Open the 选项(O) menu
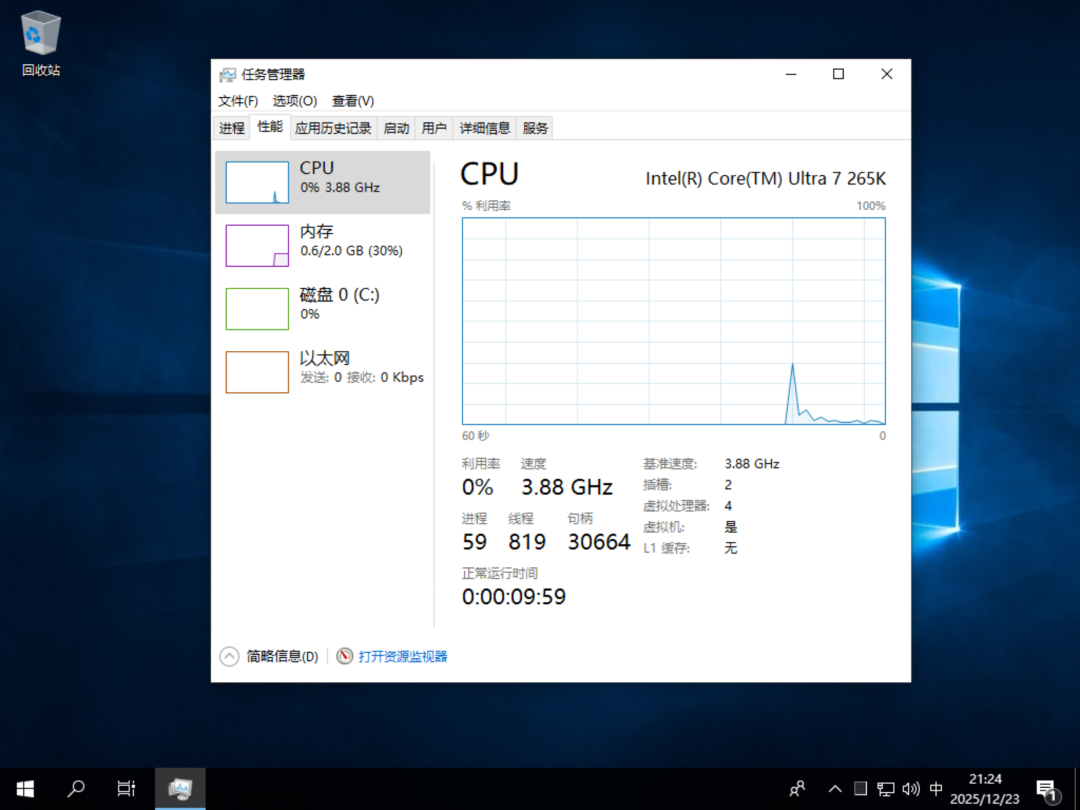 click(x=295, y=101)
